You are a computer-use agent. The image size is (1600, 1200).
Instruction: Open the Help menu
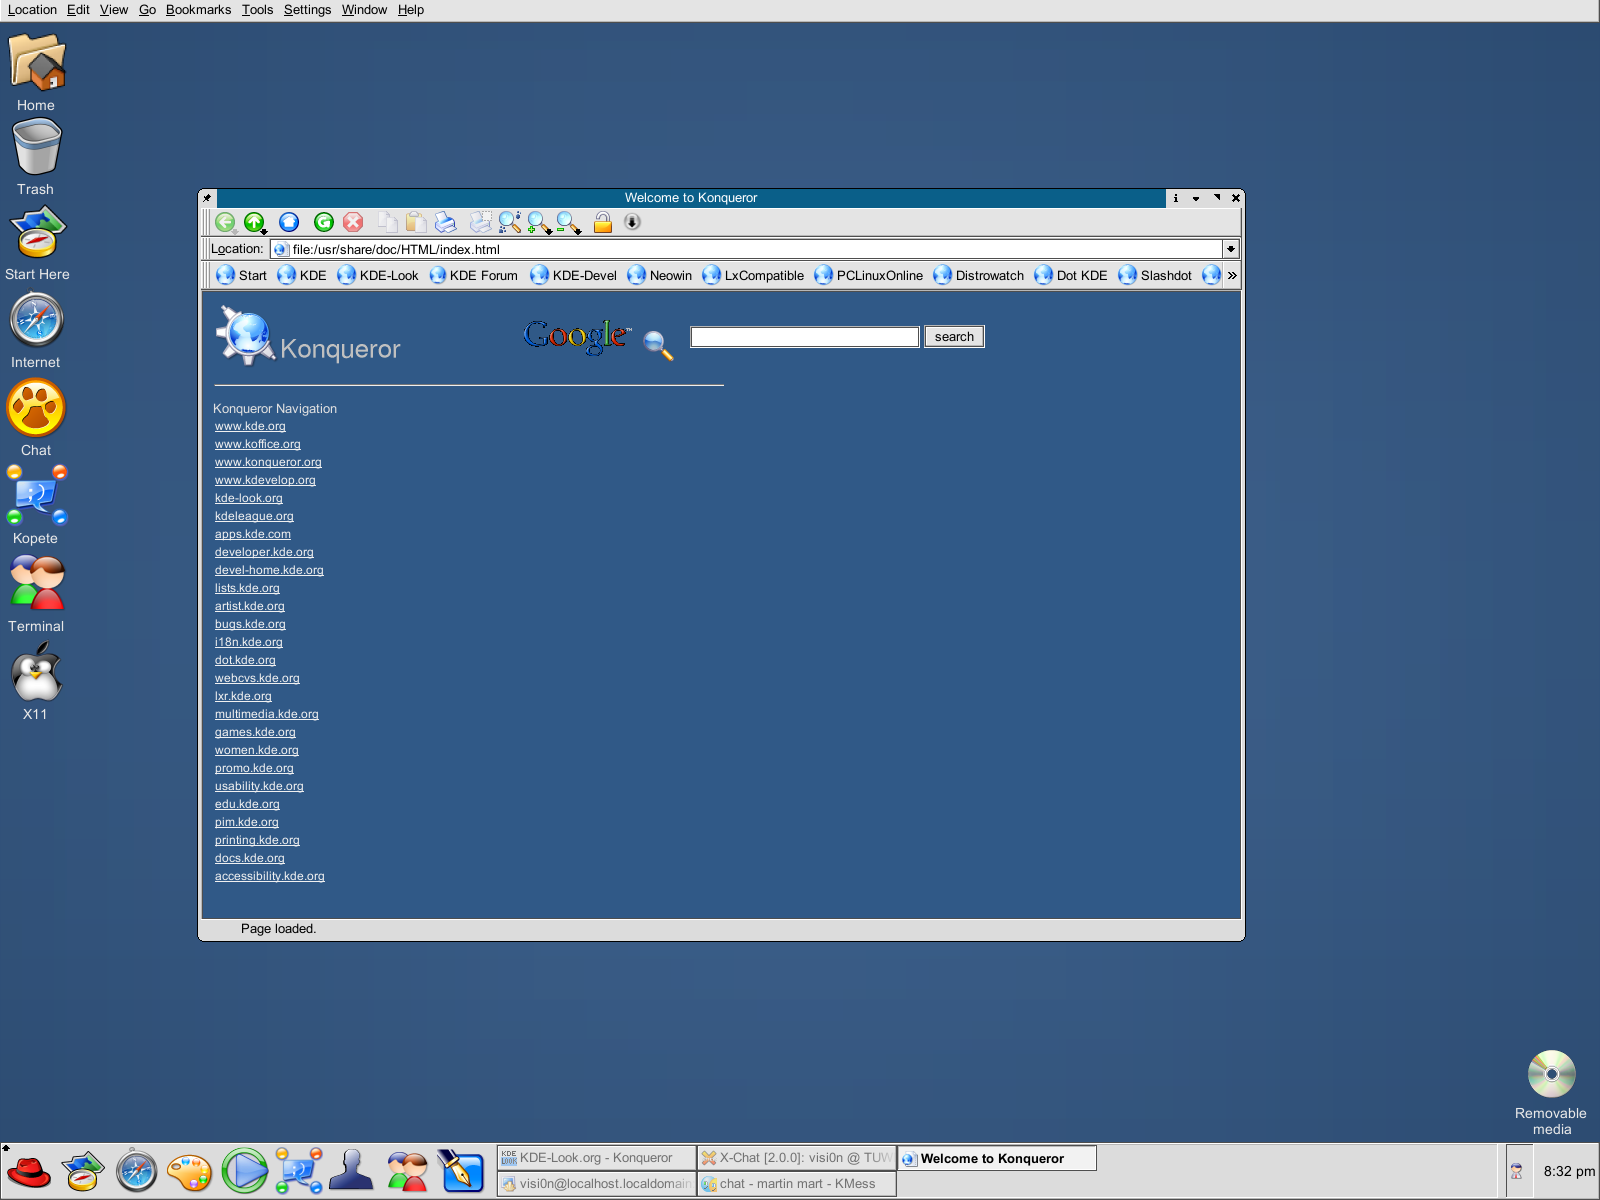click(x=411, y=10)
